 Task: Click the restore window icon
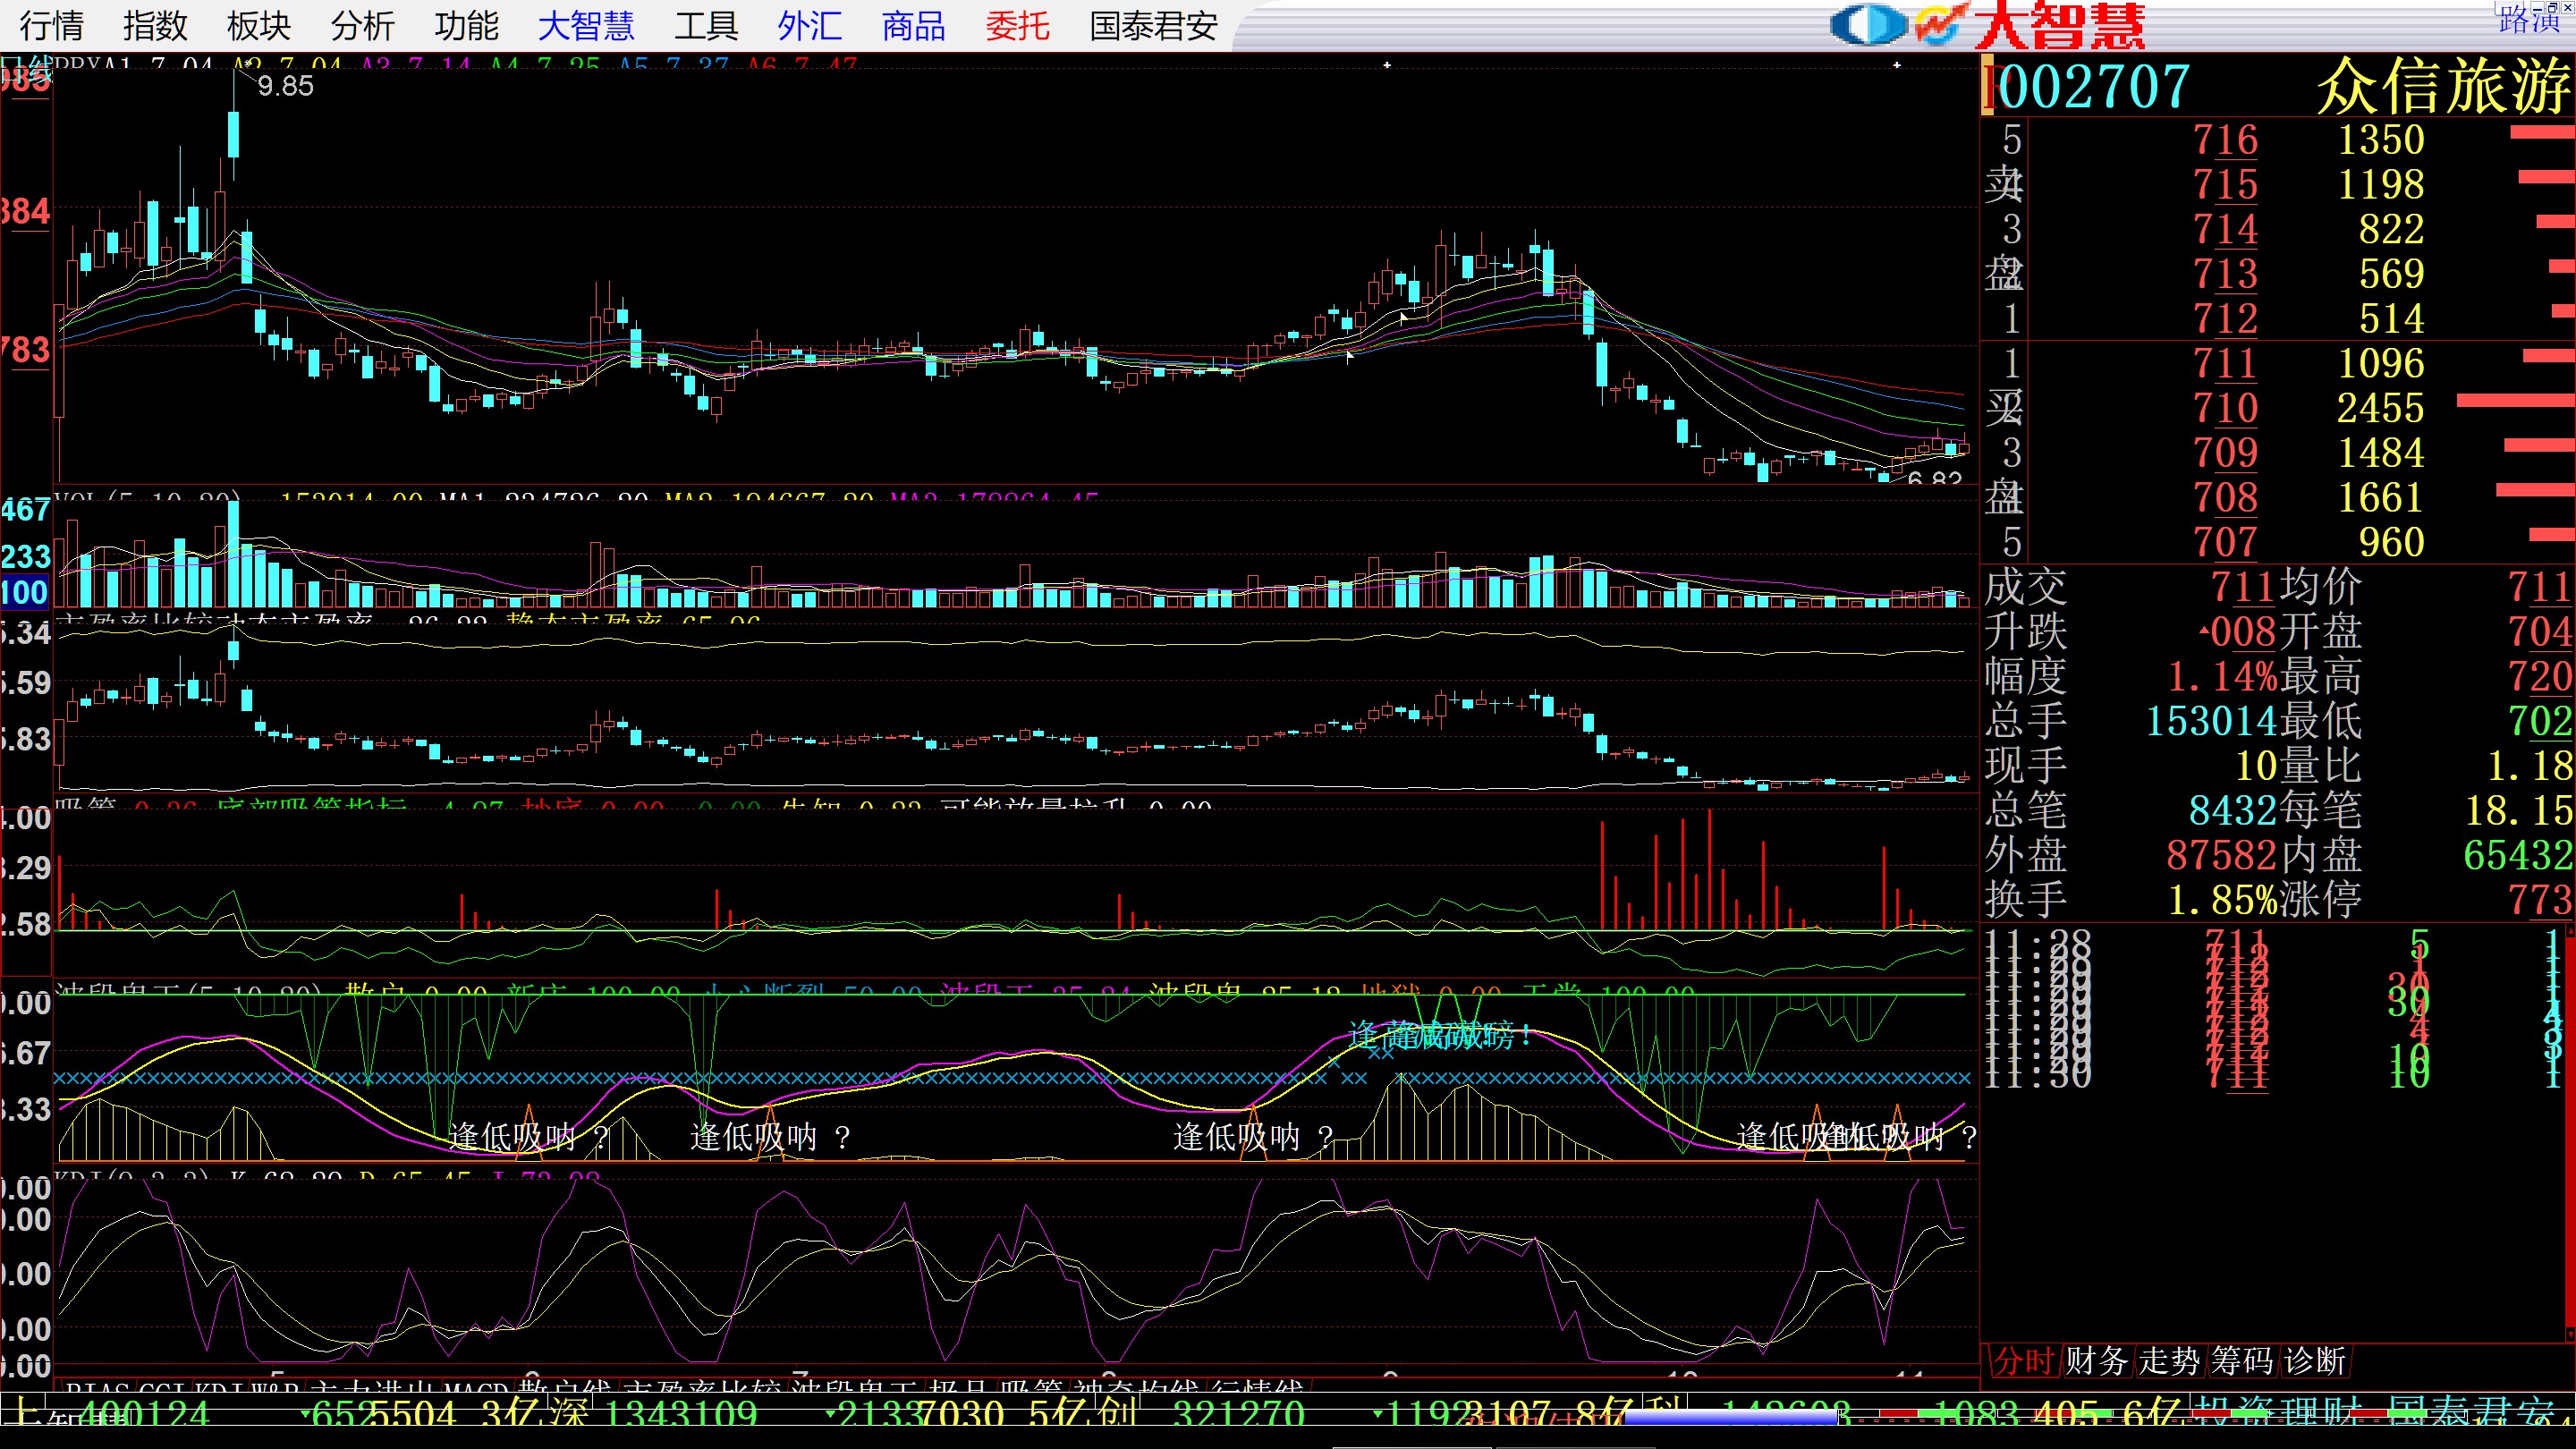click(2551, 7)
